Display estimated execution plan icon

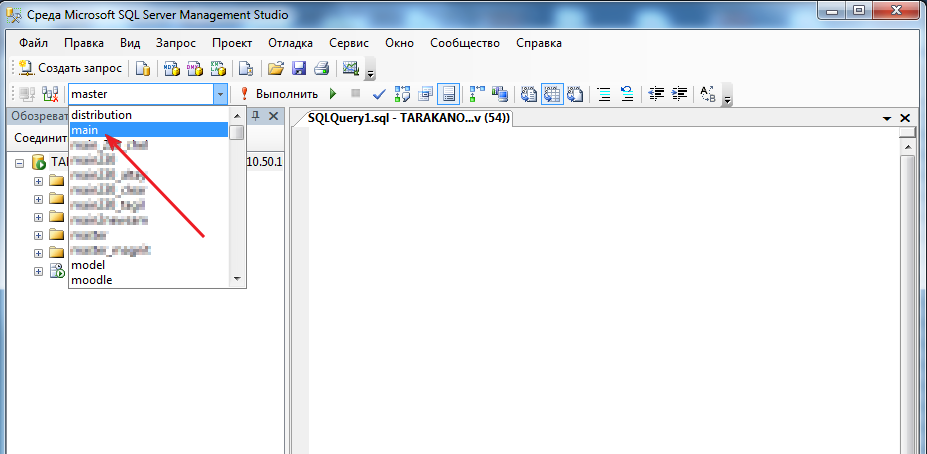click(402, 93)
